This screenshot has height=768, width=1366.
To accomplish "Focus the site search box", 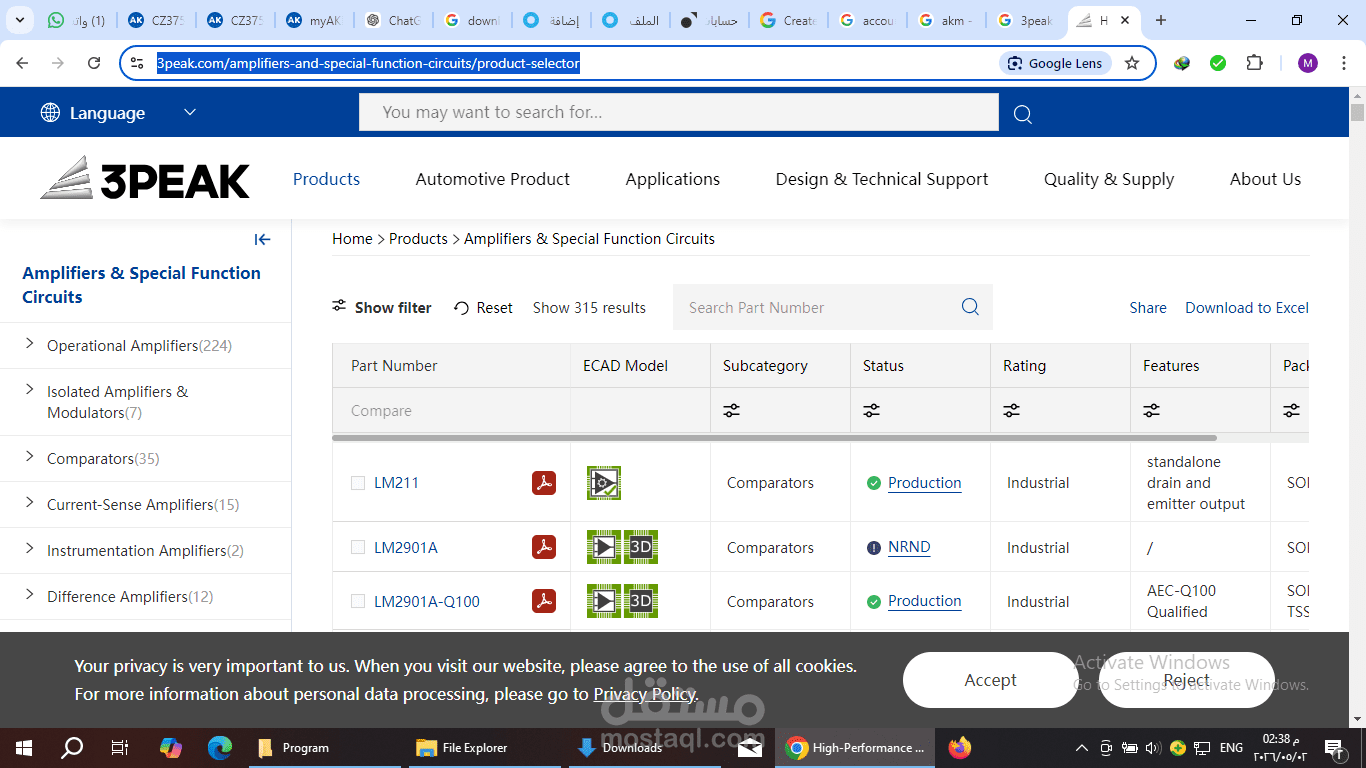I will (679, 112).
